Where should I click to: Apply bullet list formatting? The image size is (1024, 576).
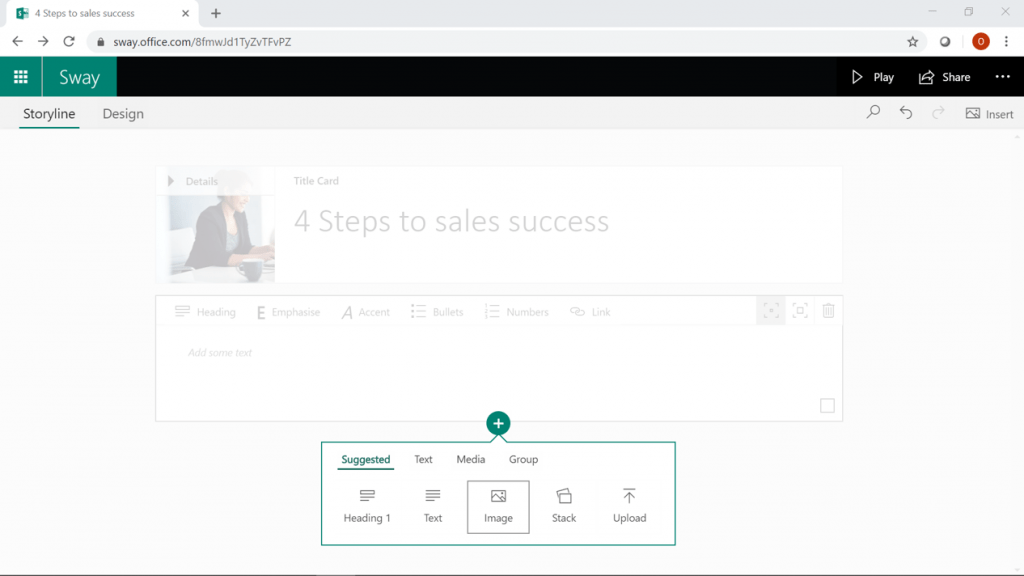(x=437, y=311)
